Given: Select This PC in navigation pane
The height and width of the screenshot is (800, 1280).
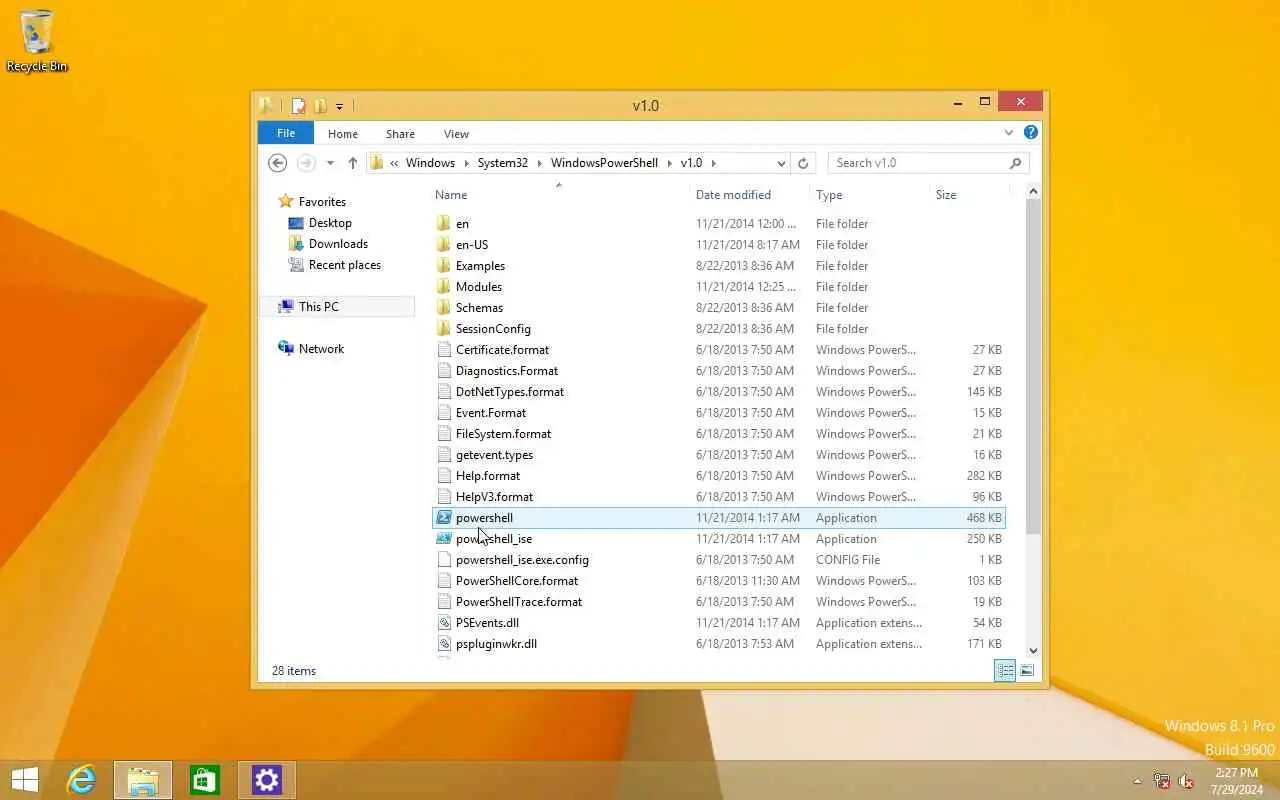Looking at the screenshot, I should click(318, 307).
